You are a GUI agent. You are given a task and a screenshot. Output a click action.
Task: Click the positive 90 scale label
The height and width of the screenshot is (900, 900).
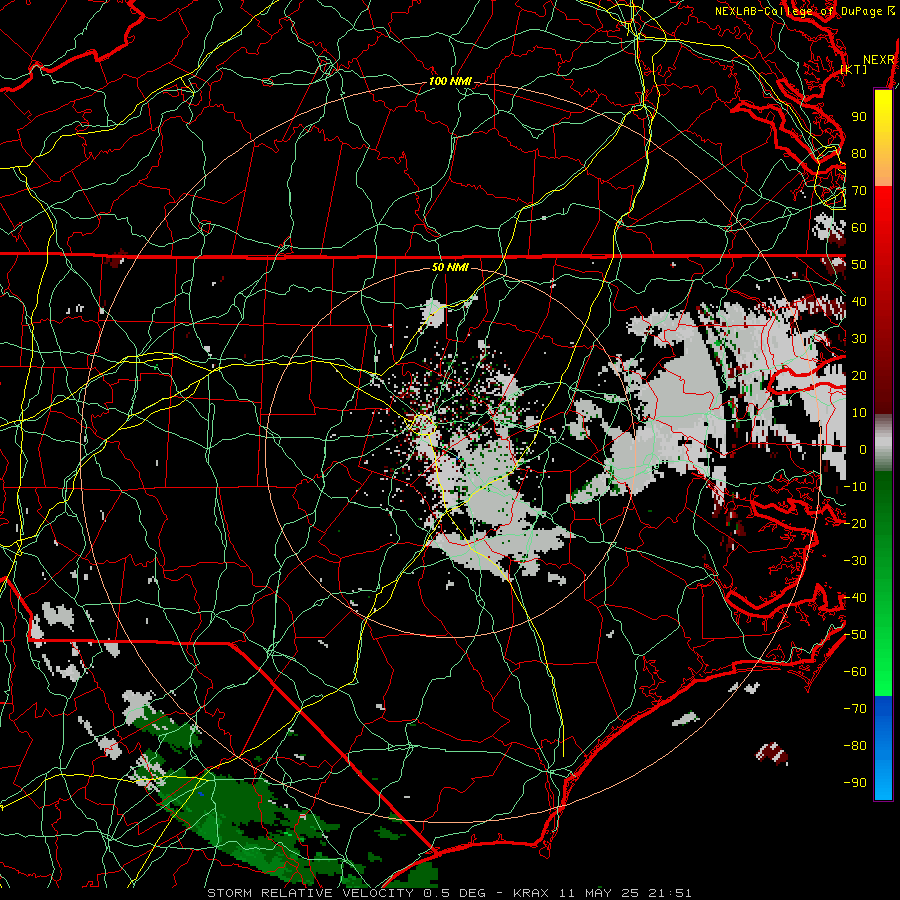coord(859,117)
